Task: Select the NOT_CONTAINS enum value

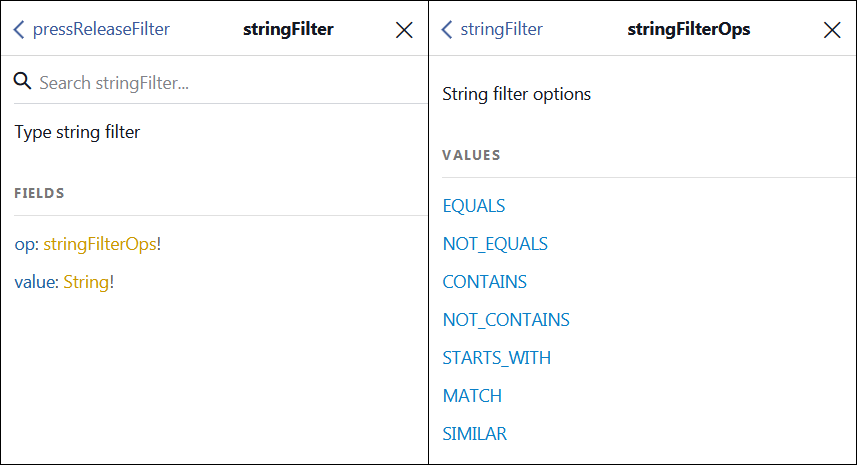Action: pos(506,320)
